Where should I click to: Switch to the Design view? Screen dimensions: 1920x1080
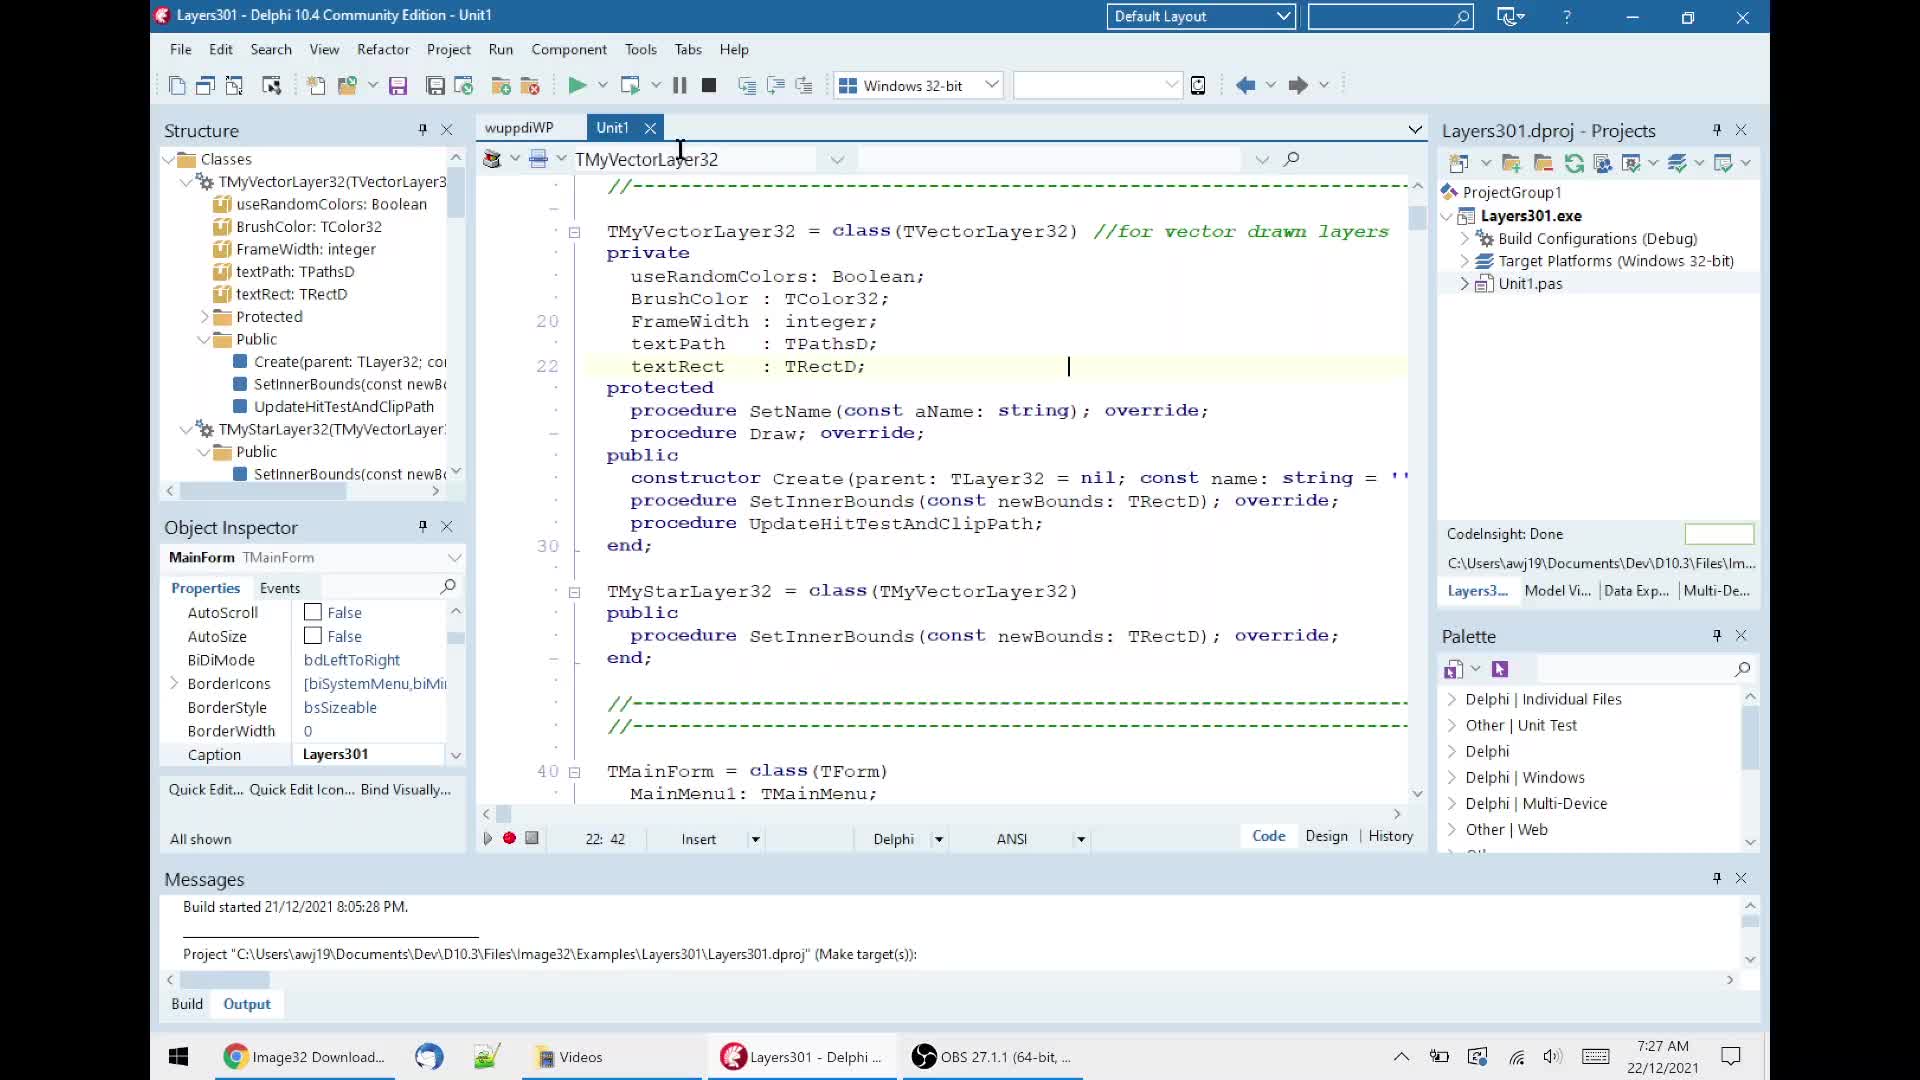click(x=1326, y=836)
